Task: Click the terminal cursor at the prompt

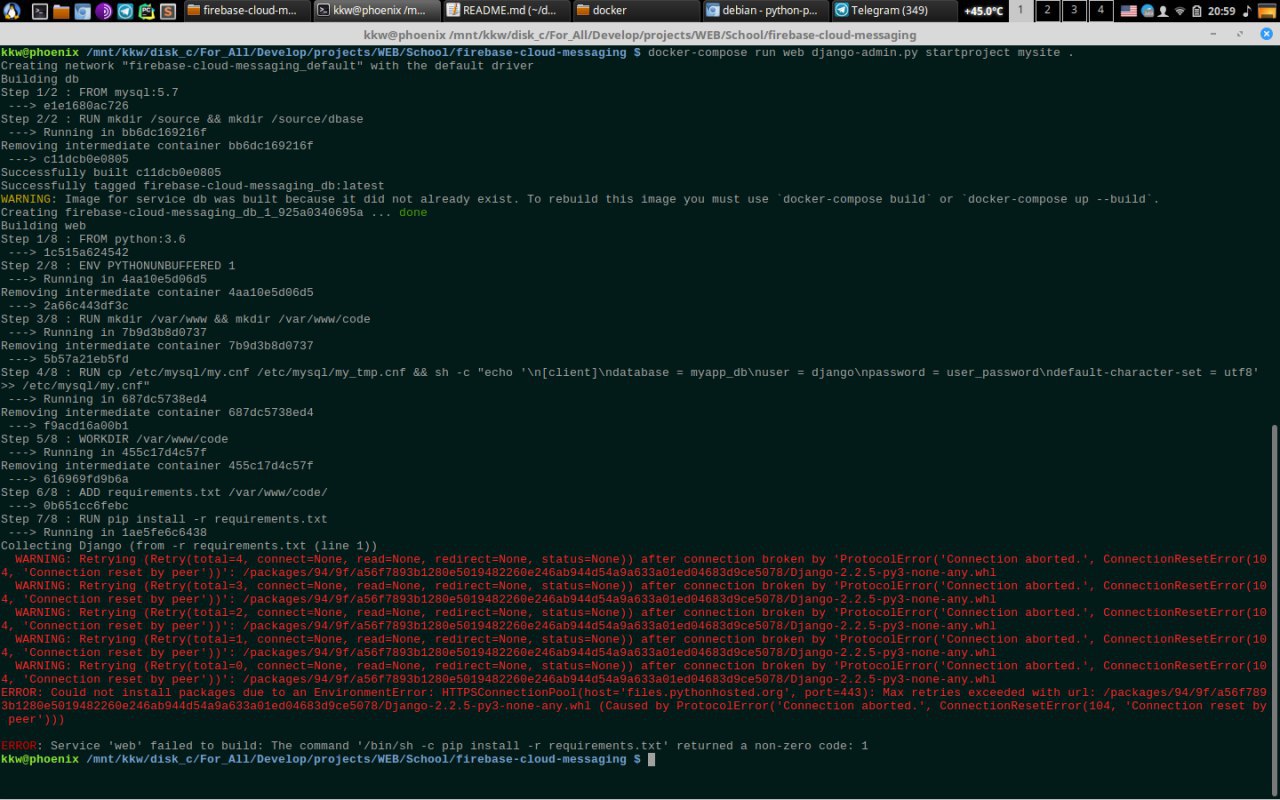Action: click(x=651, y=759)
